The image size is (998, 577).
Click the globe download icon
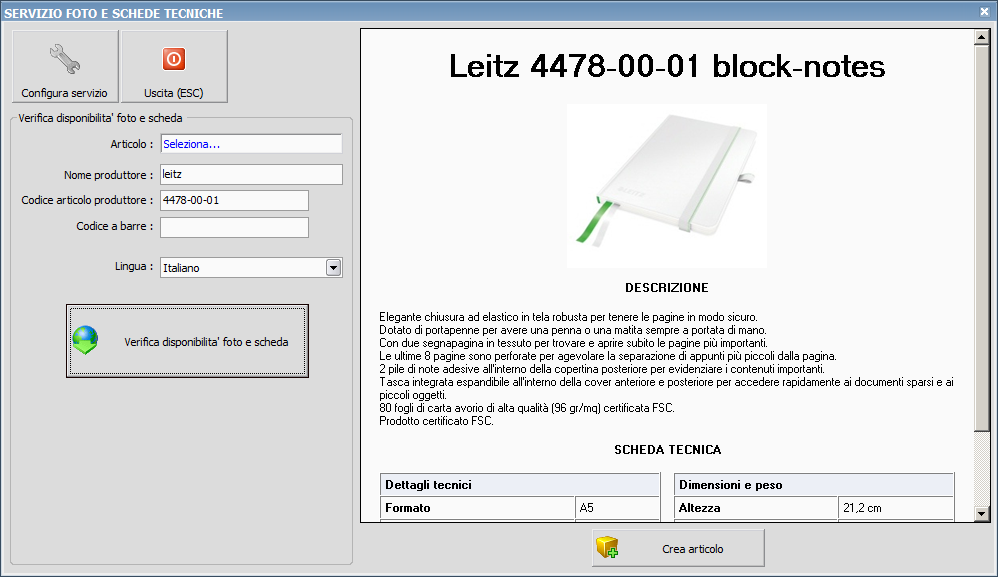click(85, 340)
